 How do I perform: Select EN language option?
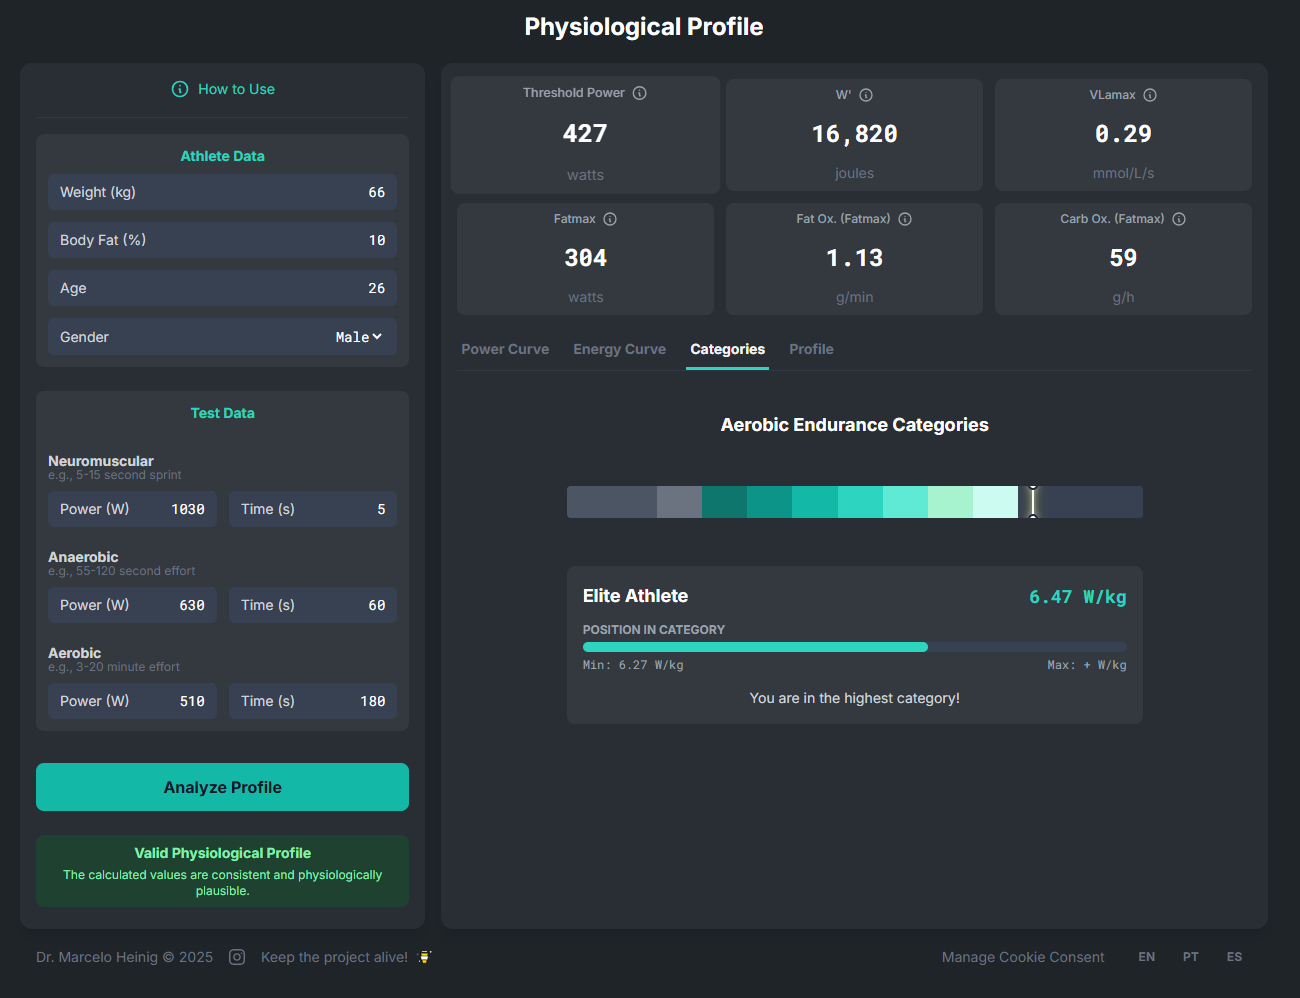pyautogui.click(x=1146, y=957)
